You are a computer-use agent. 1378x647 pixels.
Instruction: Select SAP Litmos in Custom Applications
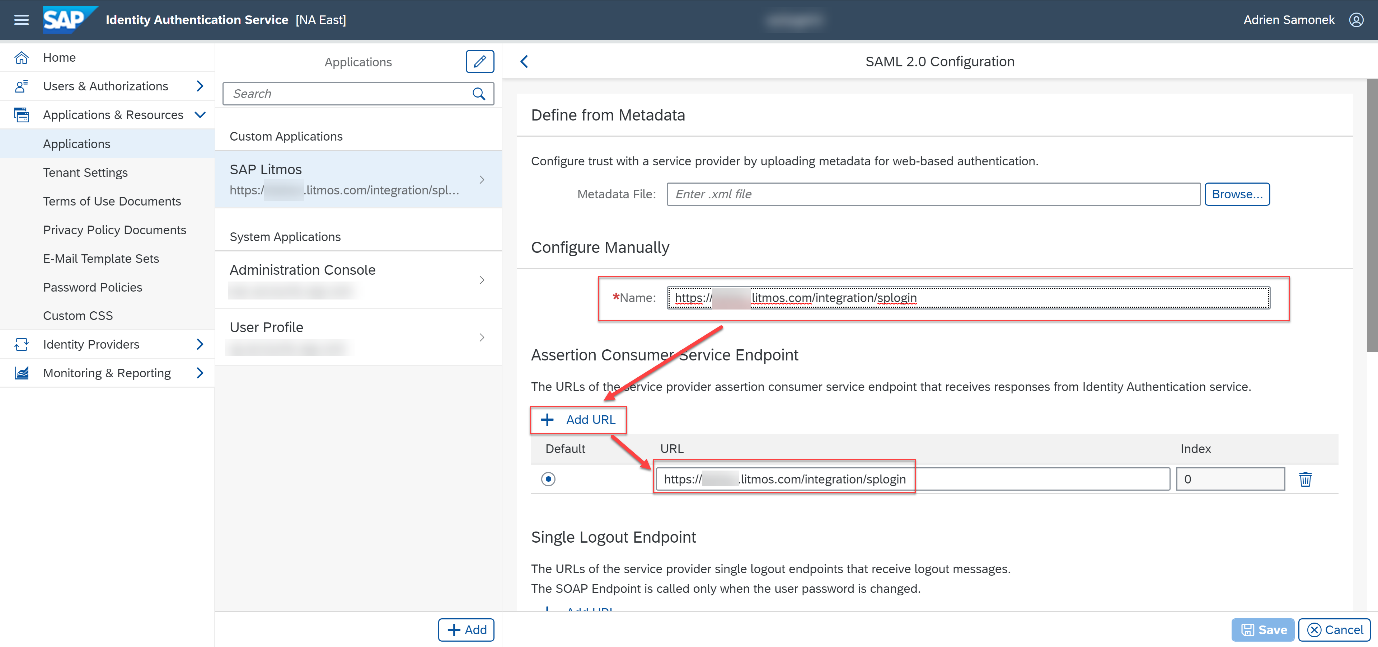(358, 180)
